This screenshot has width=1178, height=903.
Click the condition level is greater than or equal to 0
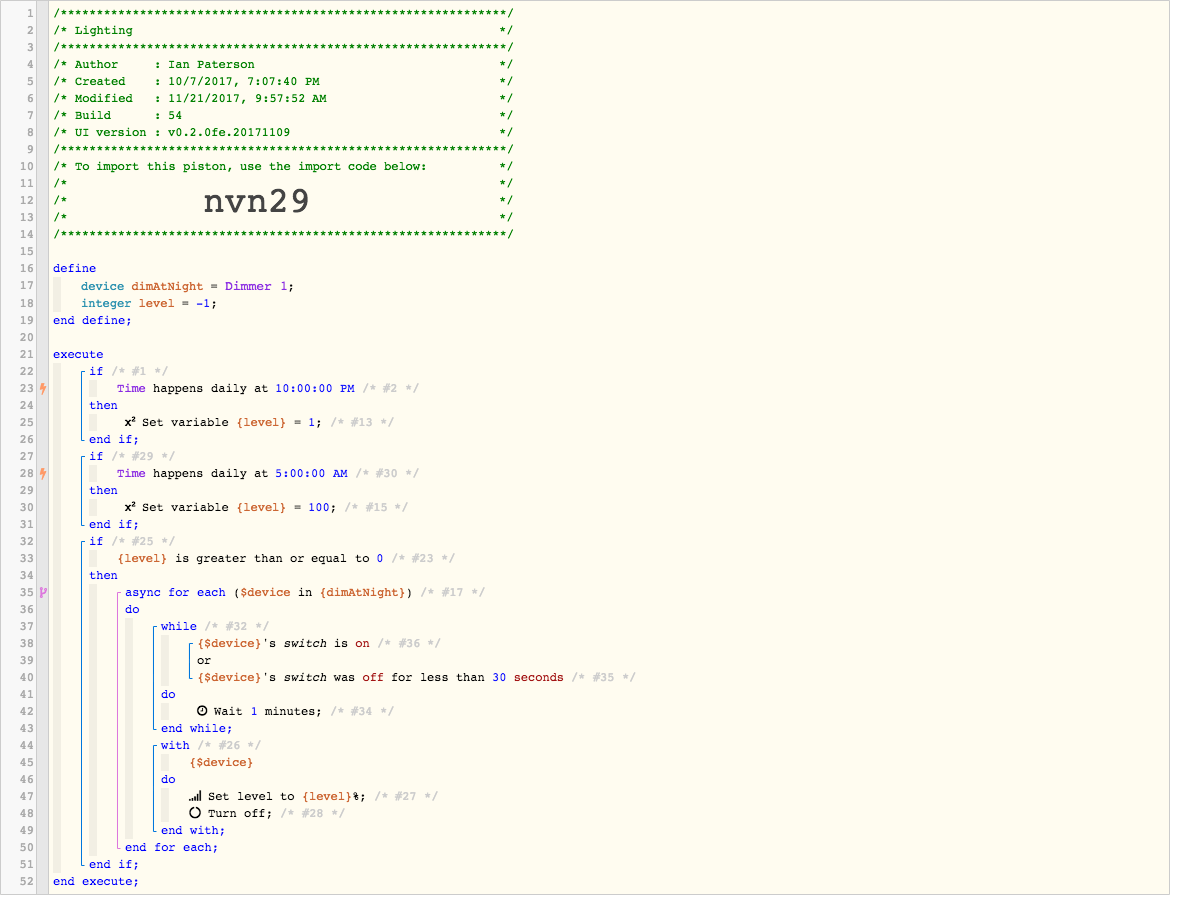(251, 560)
